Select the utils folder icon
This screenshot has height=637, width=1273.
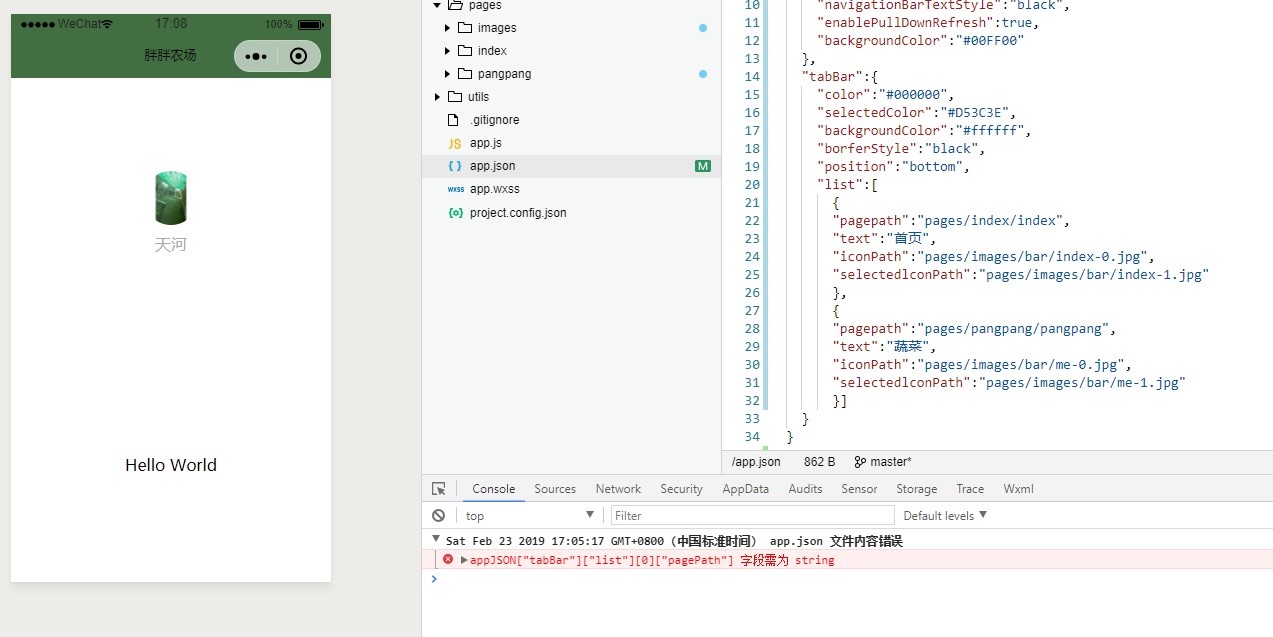[x=455, y=97]
